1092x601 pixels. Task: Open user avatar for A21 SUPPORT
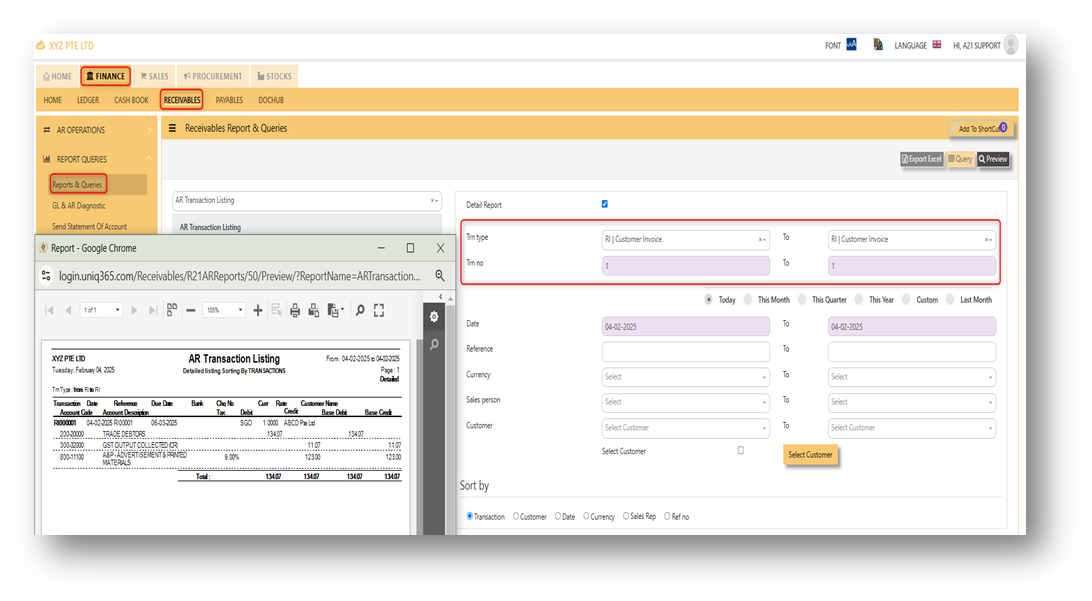[x=1011, y=45]
